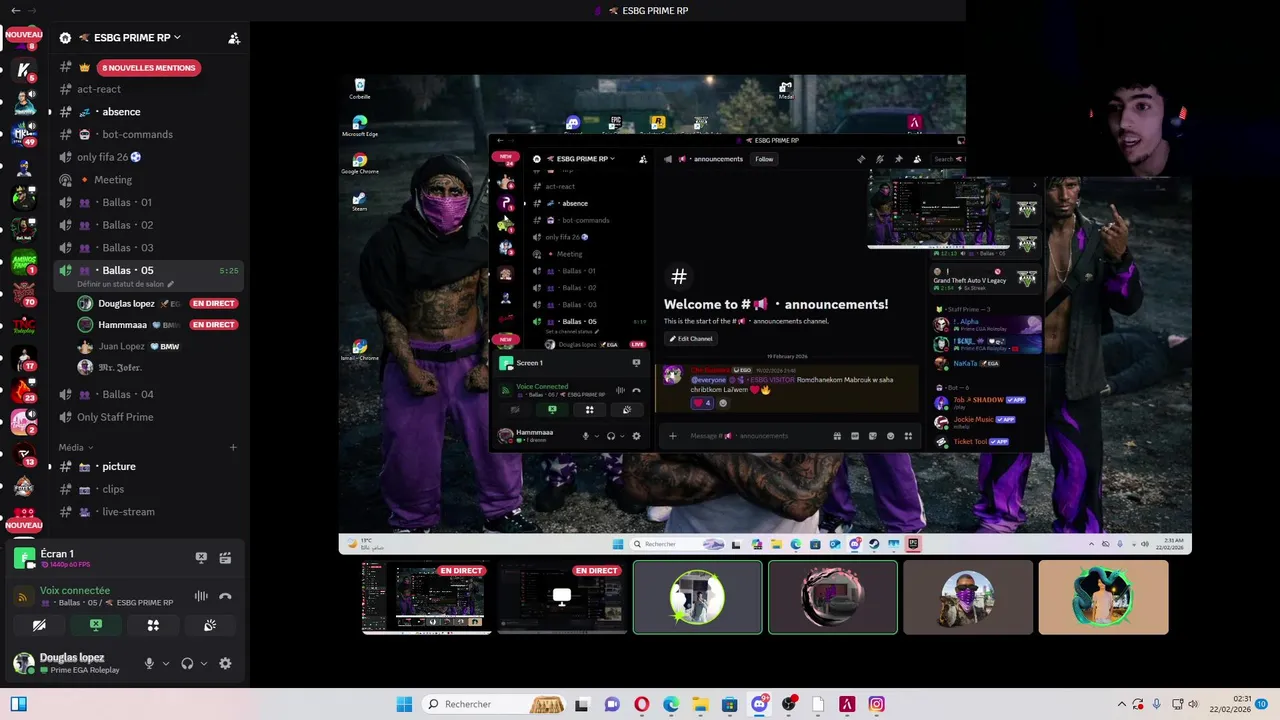
Task: Select second EN DIRECT stream thumbnail
Action: (562, 597)
